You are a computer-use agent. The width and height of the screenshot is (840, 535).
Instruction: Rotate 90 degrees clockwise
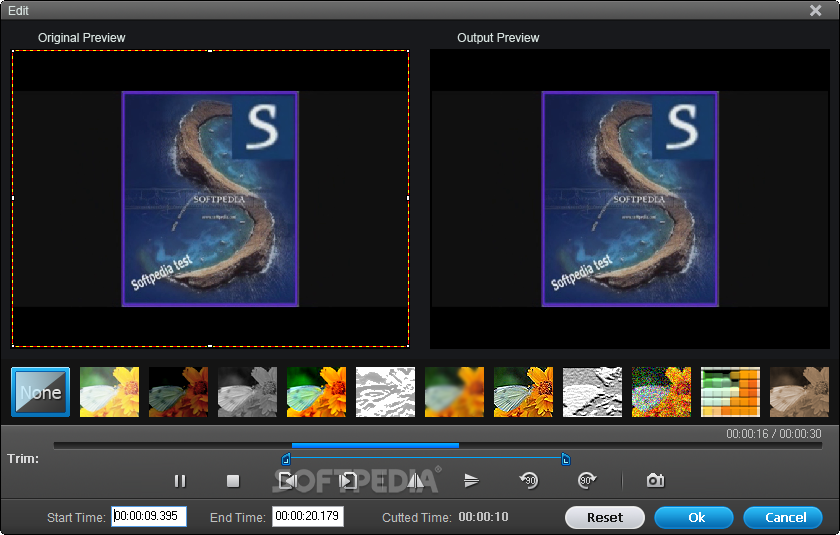point(587,480)
